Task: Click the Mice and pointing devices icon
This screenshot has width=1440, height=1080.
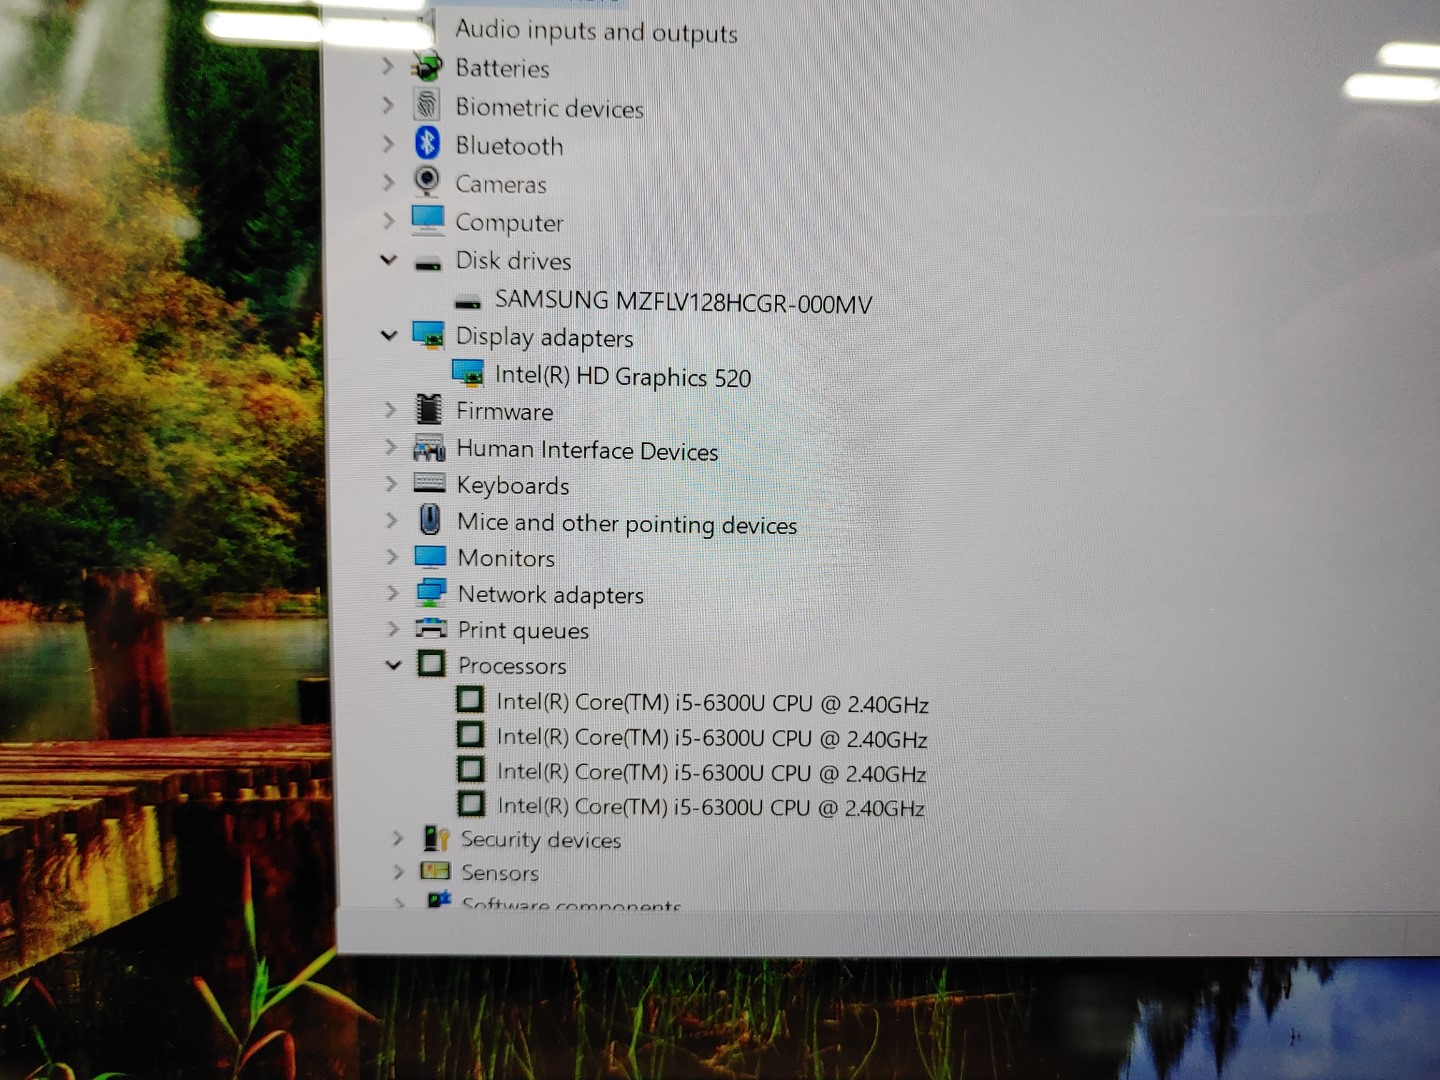Action: point(430,520)
